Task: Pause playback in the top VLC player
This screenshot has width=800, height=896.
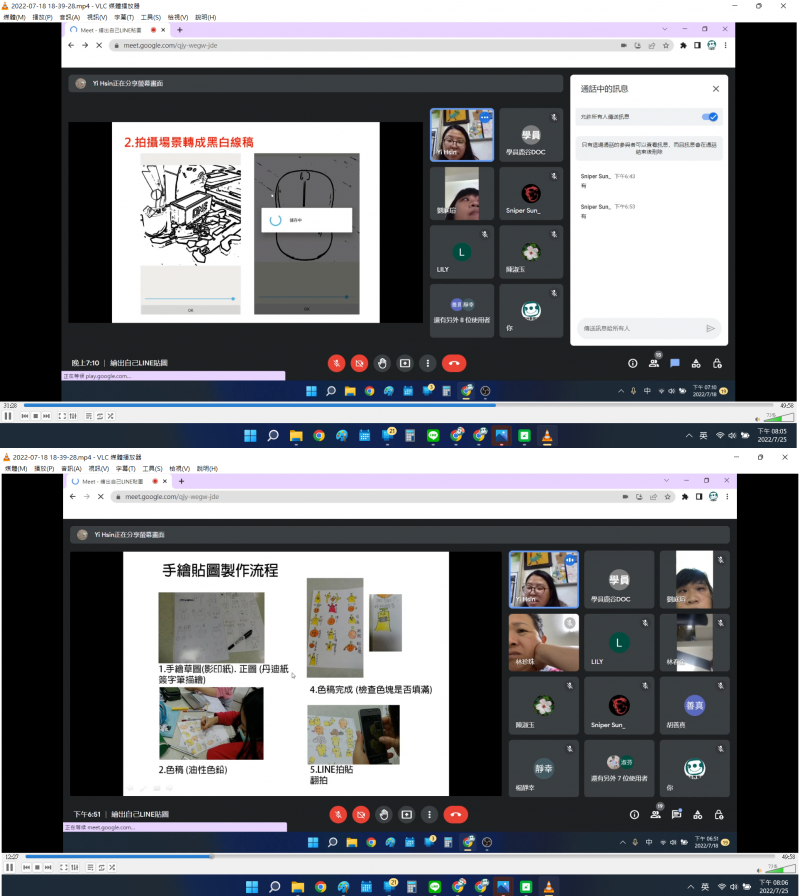Action: (x=8, y=415)
